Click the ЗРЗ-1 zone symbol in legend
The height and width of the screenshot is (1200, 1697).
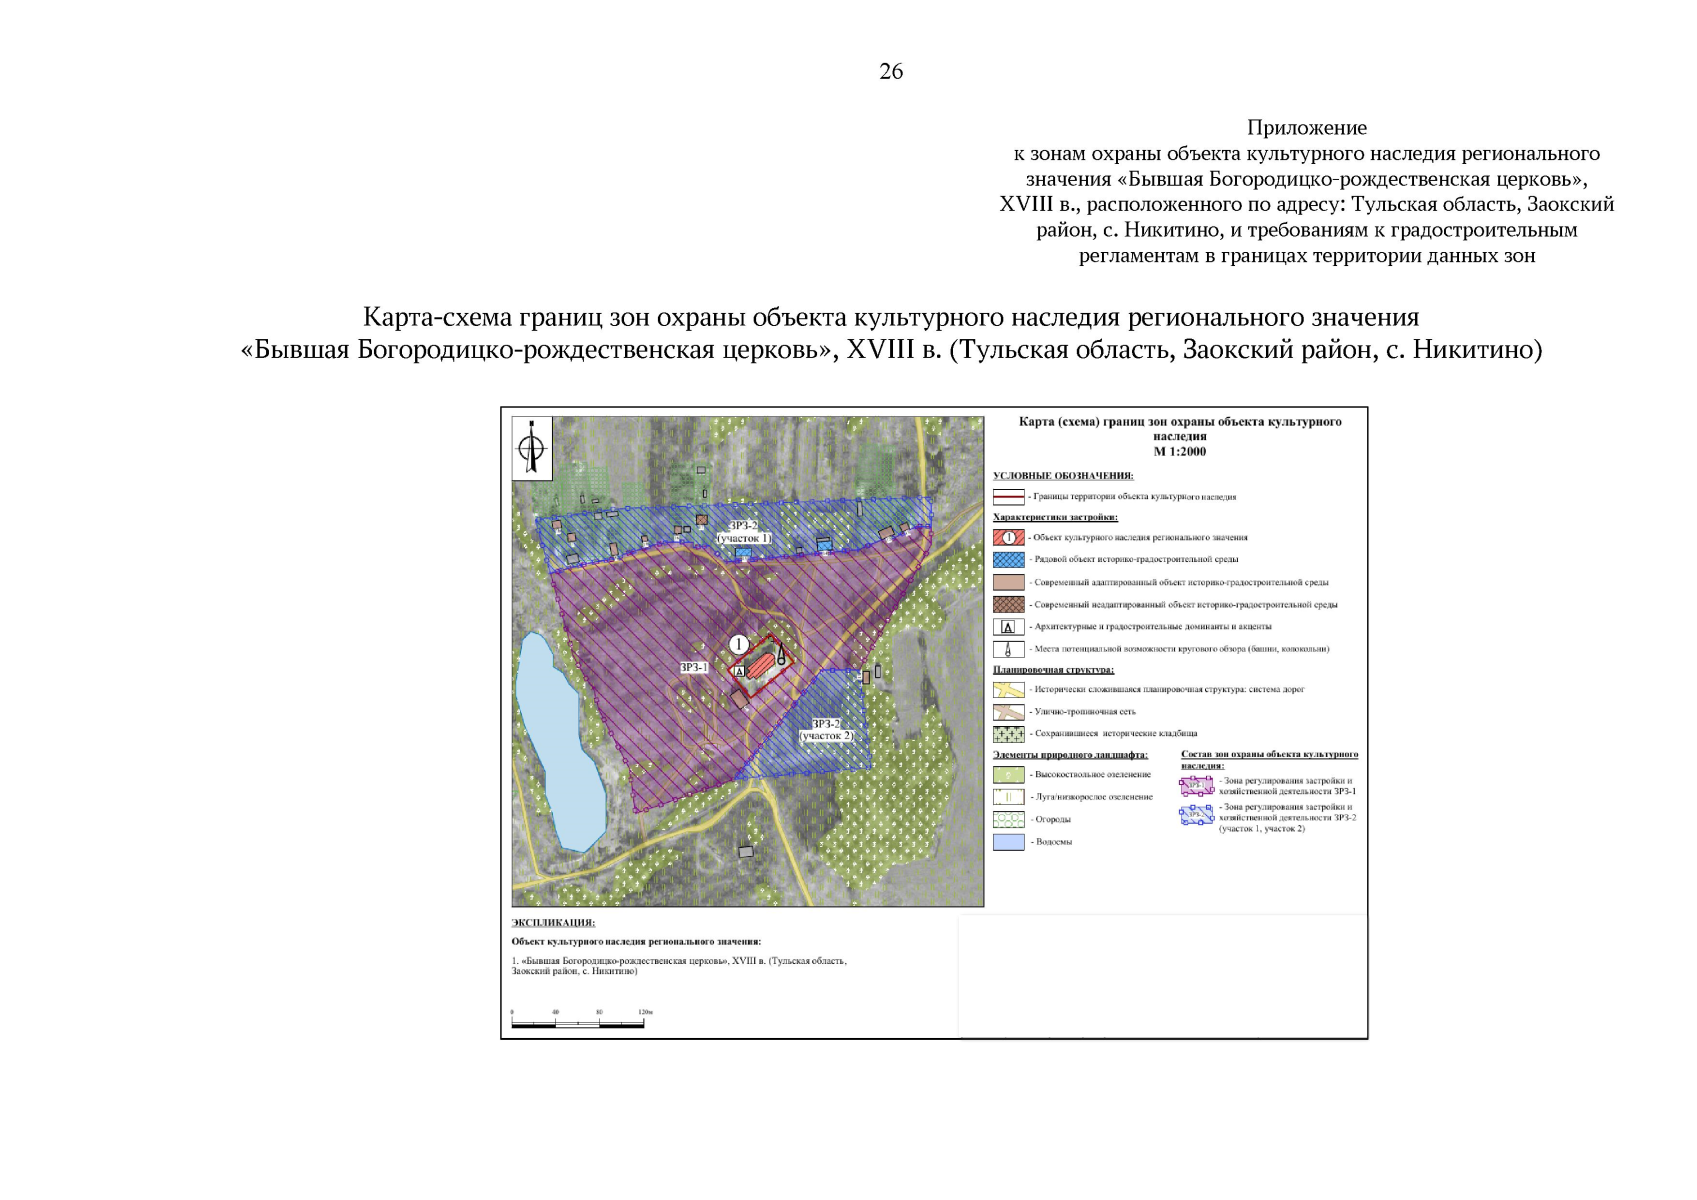point(1196,786)
